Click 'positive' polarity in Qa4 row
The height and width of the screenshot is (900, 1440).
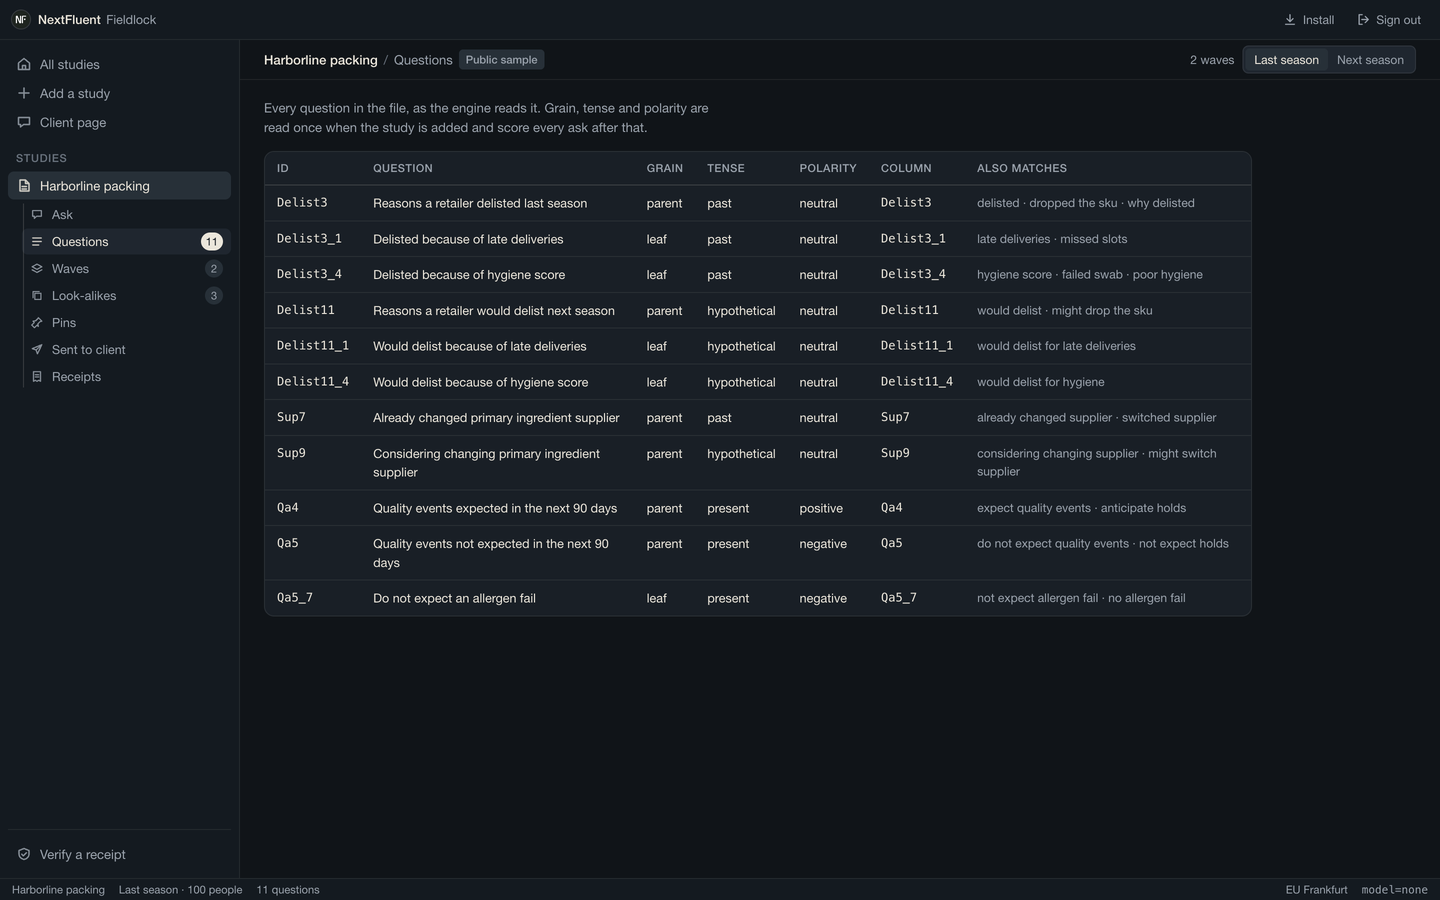pyautogui.click(x=821, y=508)
